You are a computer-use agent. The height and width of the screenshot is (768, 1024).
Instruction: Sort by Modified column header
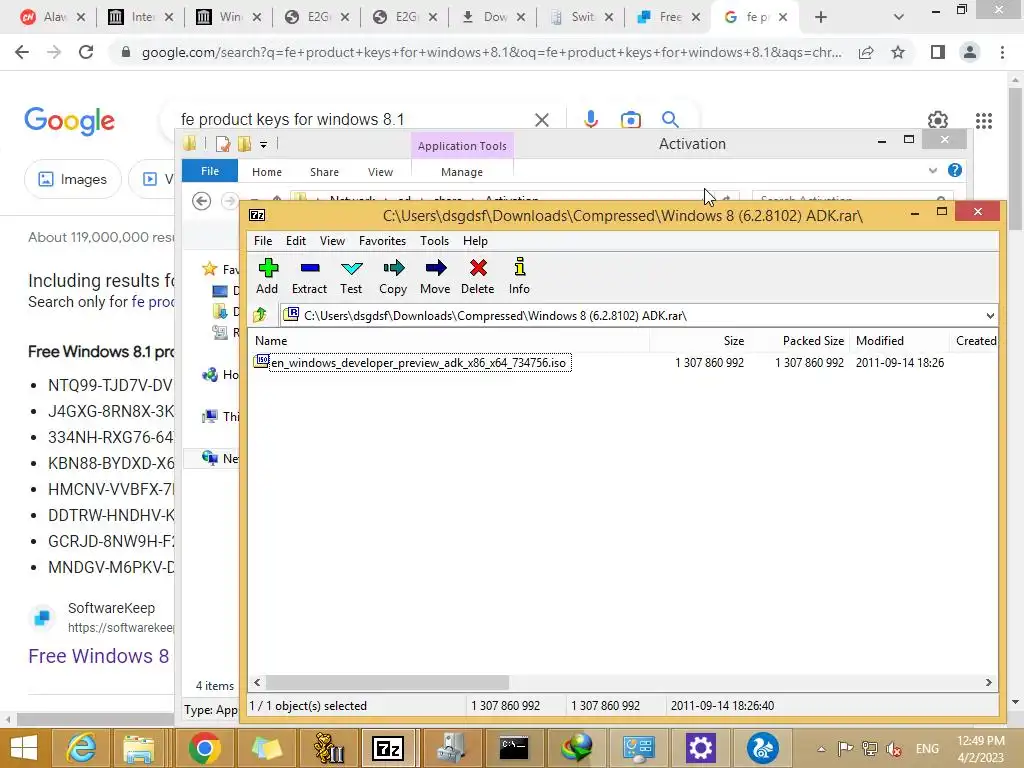point(880,341)
